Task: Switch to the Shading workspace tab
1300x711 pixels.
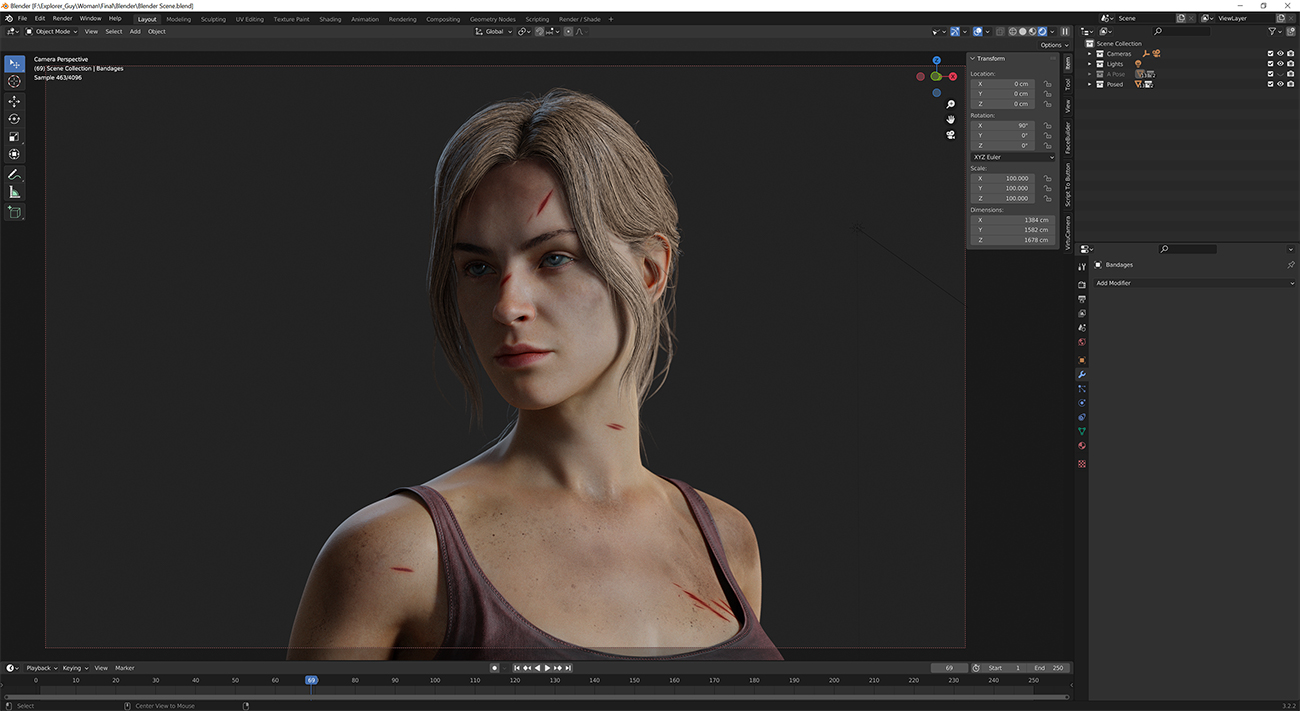Action: [330, 18]
